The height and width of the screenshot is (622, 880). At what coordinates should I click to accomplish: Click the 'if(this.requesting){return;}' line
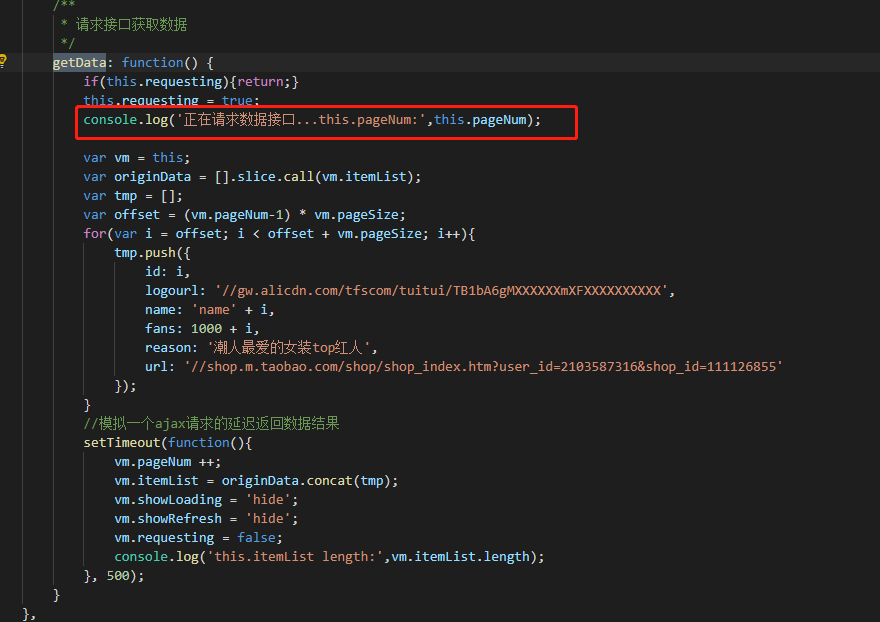pos(191,82)
